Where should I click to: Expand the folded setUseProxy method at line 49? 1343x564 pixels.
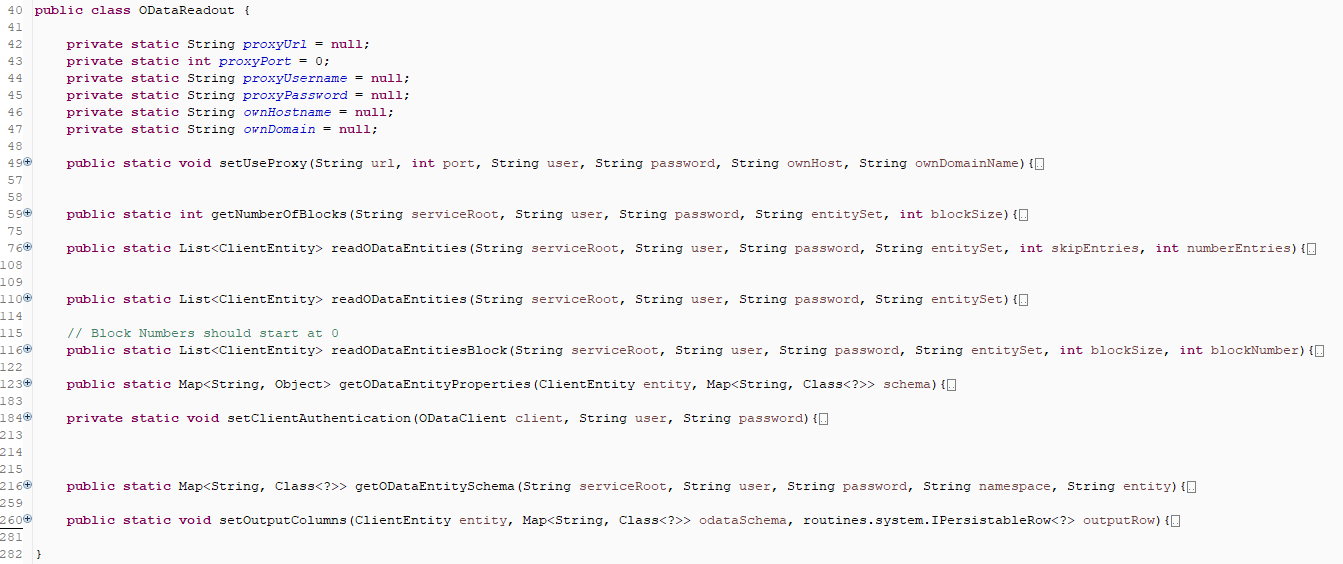28,162
